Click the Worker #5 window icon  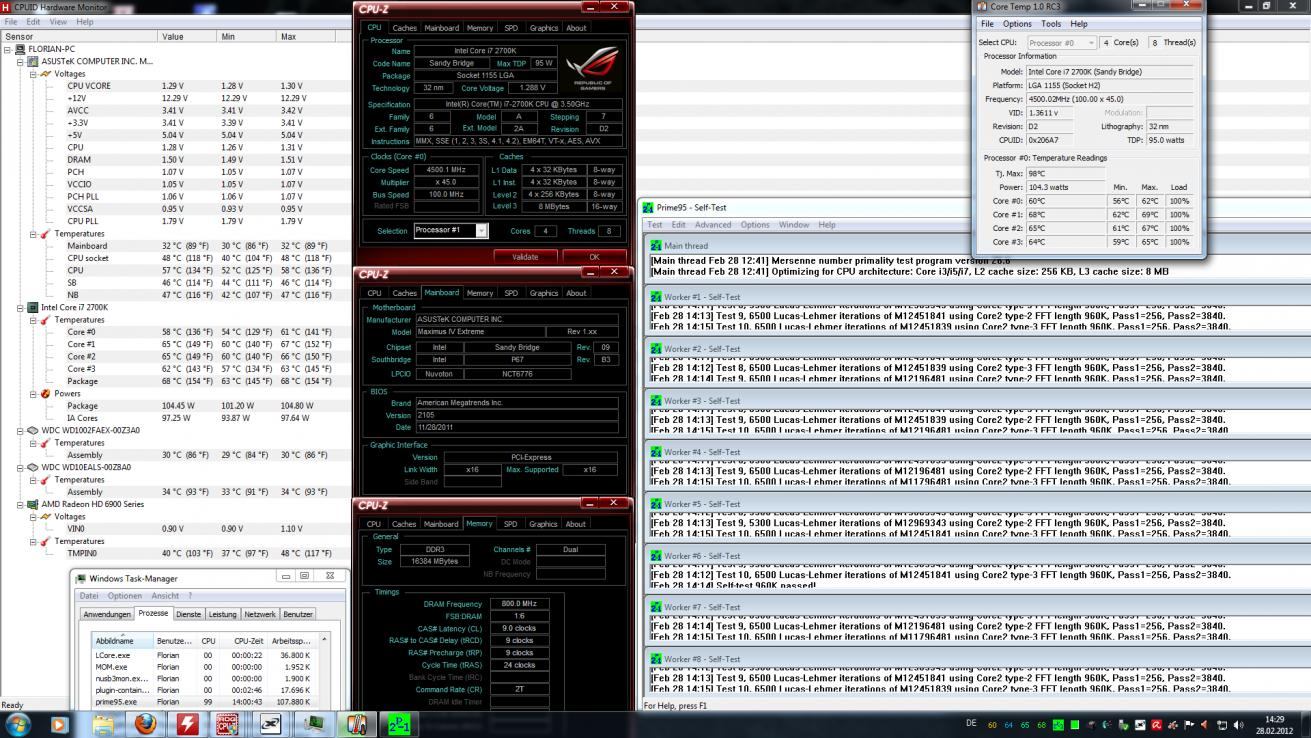point(656,504)
